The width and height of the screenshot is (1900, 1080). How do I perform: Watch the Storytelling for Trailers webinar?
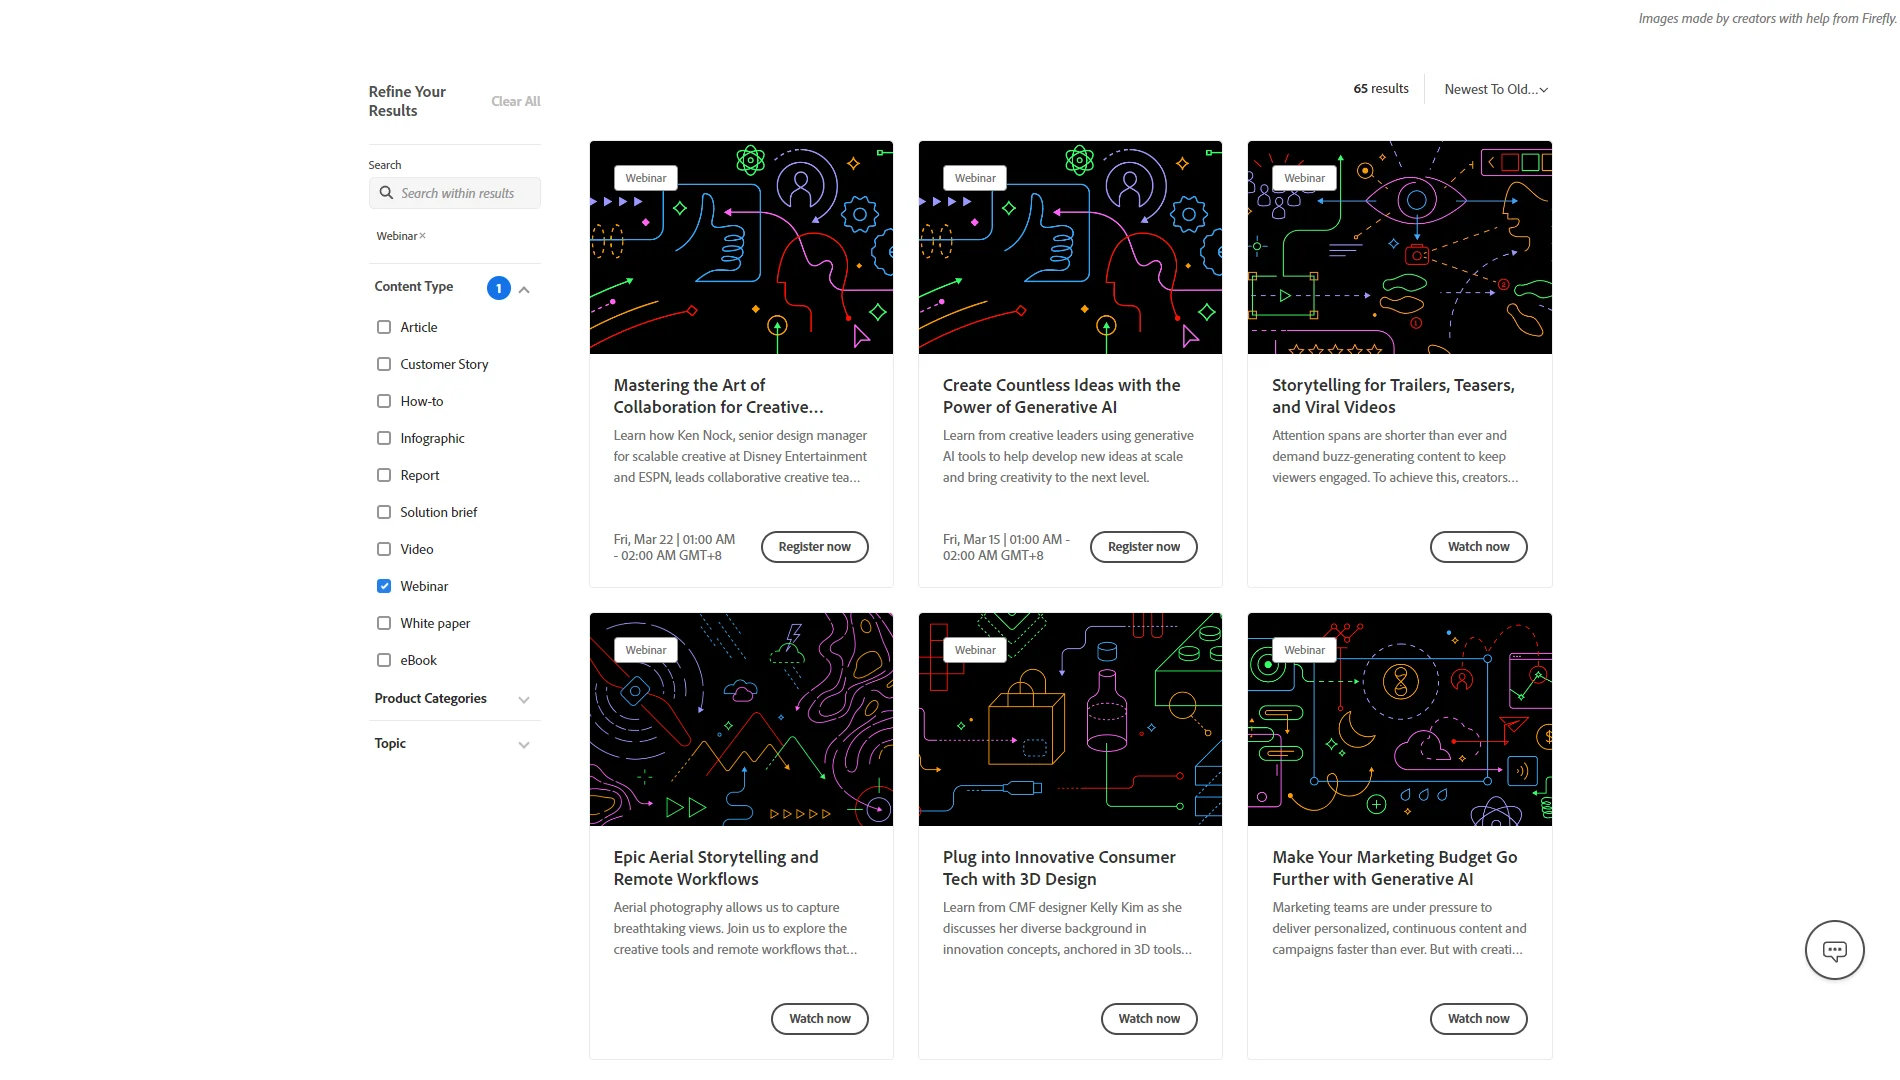click(1477, 546)
